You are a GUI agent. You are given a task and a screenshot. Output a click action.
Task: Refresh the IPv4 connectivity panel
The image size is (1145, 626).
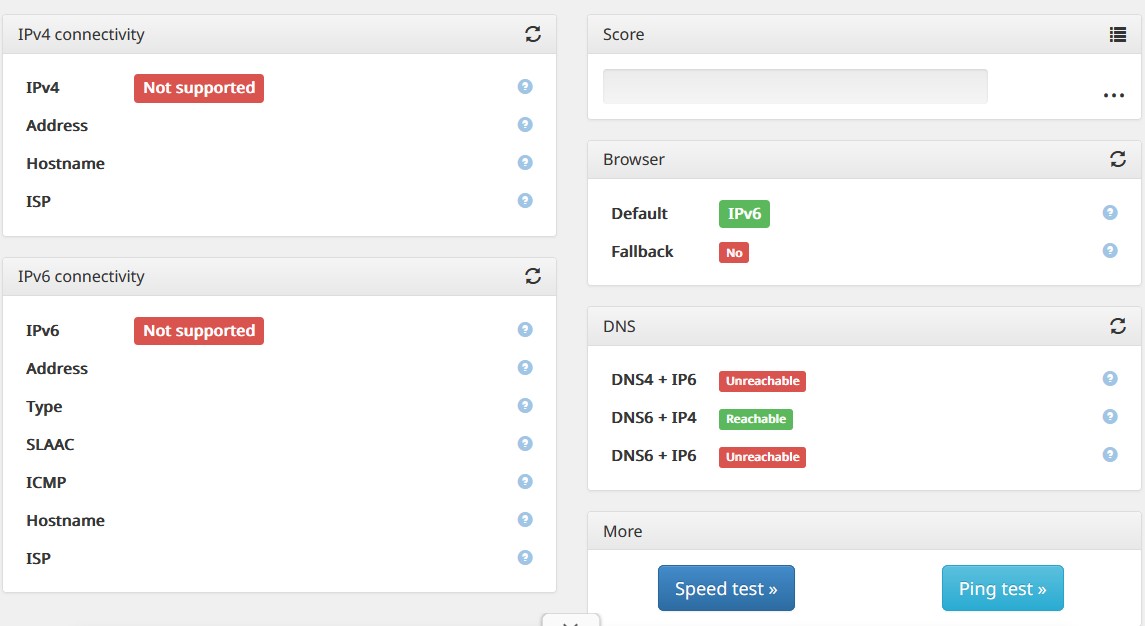pos(533,34)
